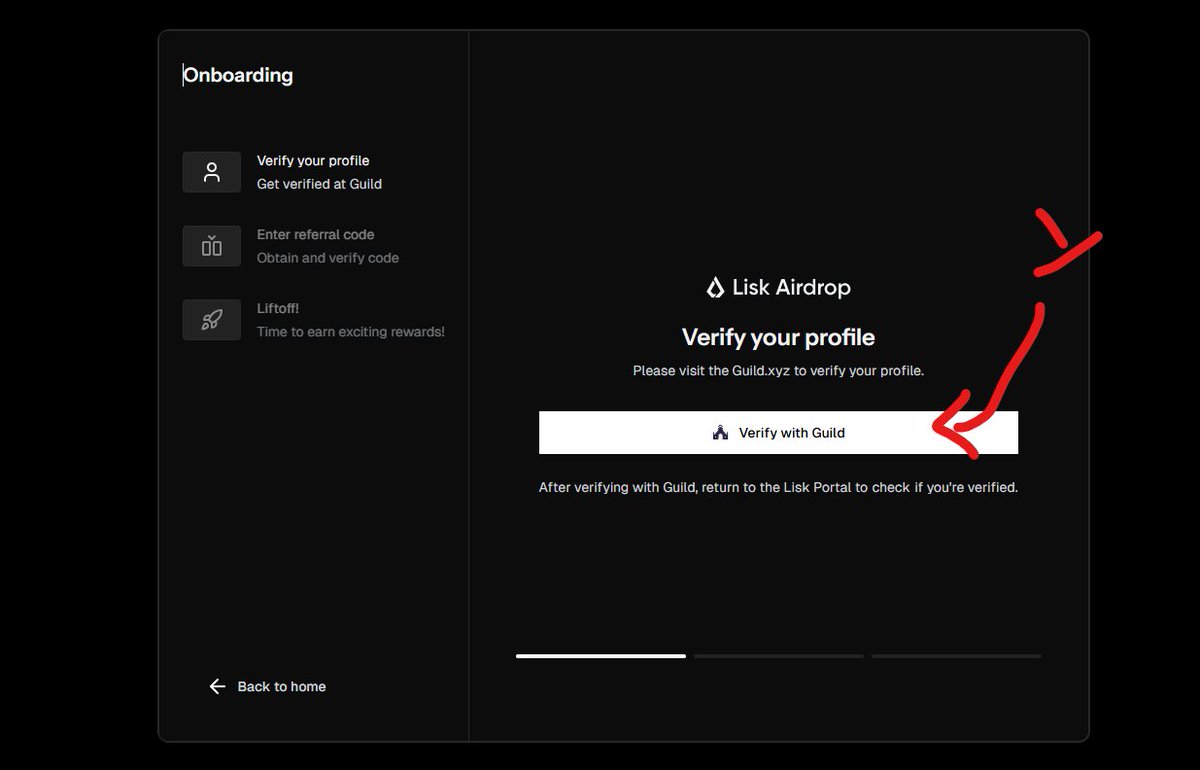
Task: Click the 'Verify your profile' main heading
Action: [x=778, y=337]
